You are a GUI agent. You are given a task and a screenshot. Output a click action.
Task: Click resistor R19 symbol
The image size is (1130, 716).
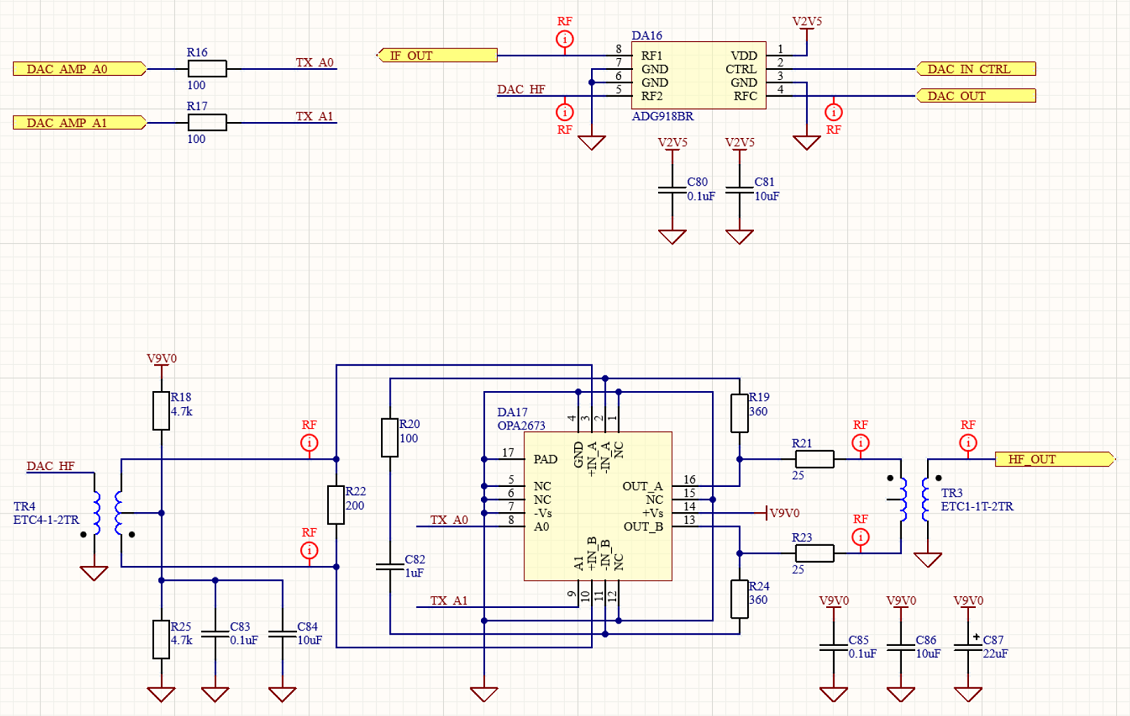tap(739, 412)
